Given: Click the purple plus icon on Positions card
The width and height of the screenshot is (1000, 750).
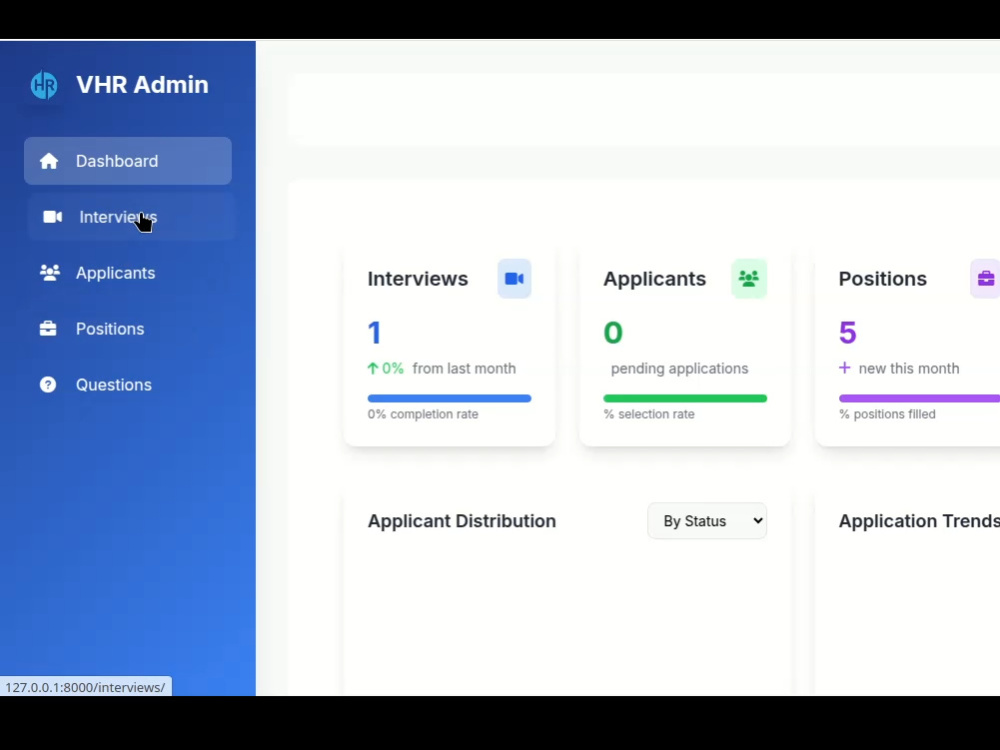Looking at the screenshot, I should 844,368.
